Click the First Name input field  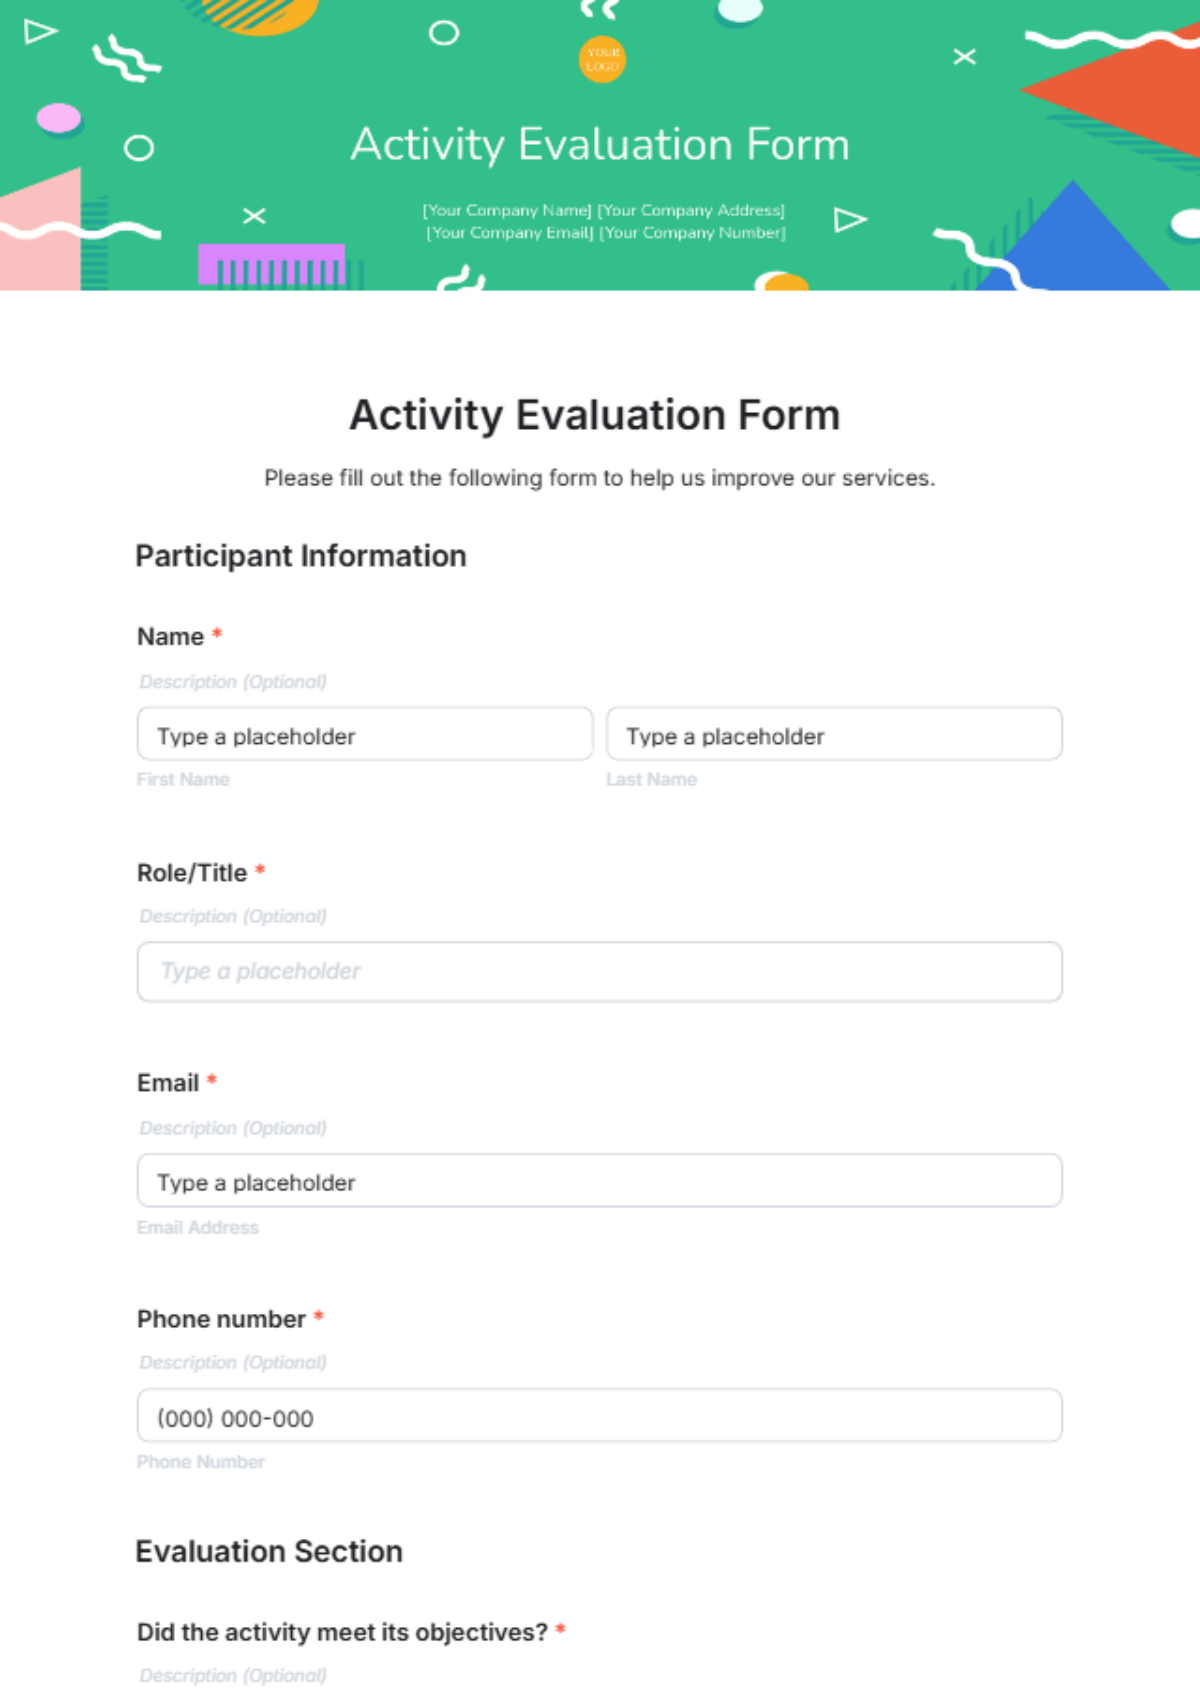pos(364,734)
